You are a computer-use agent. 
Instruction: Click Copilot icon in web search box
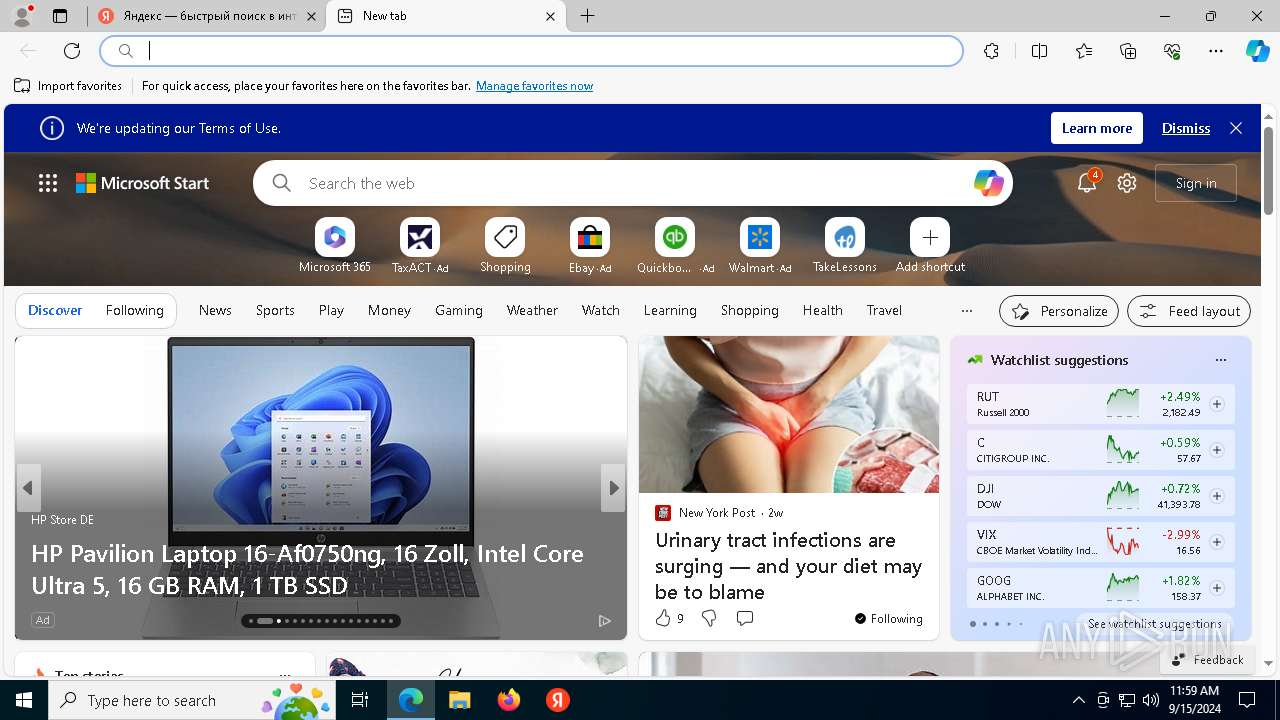coord(988,183)
